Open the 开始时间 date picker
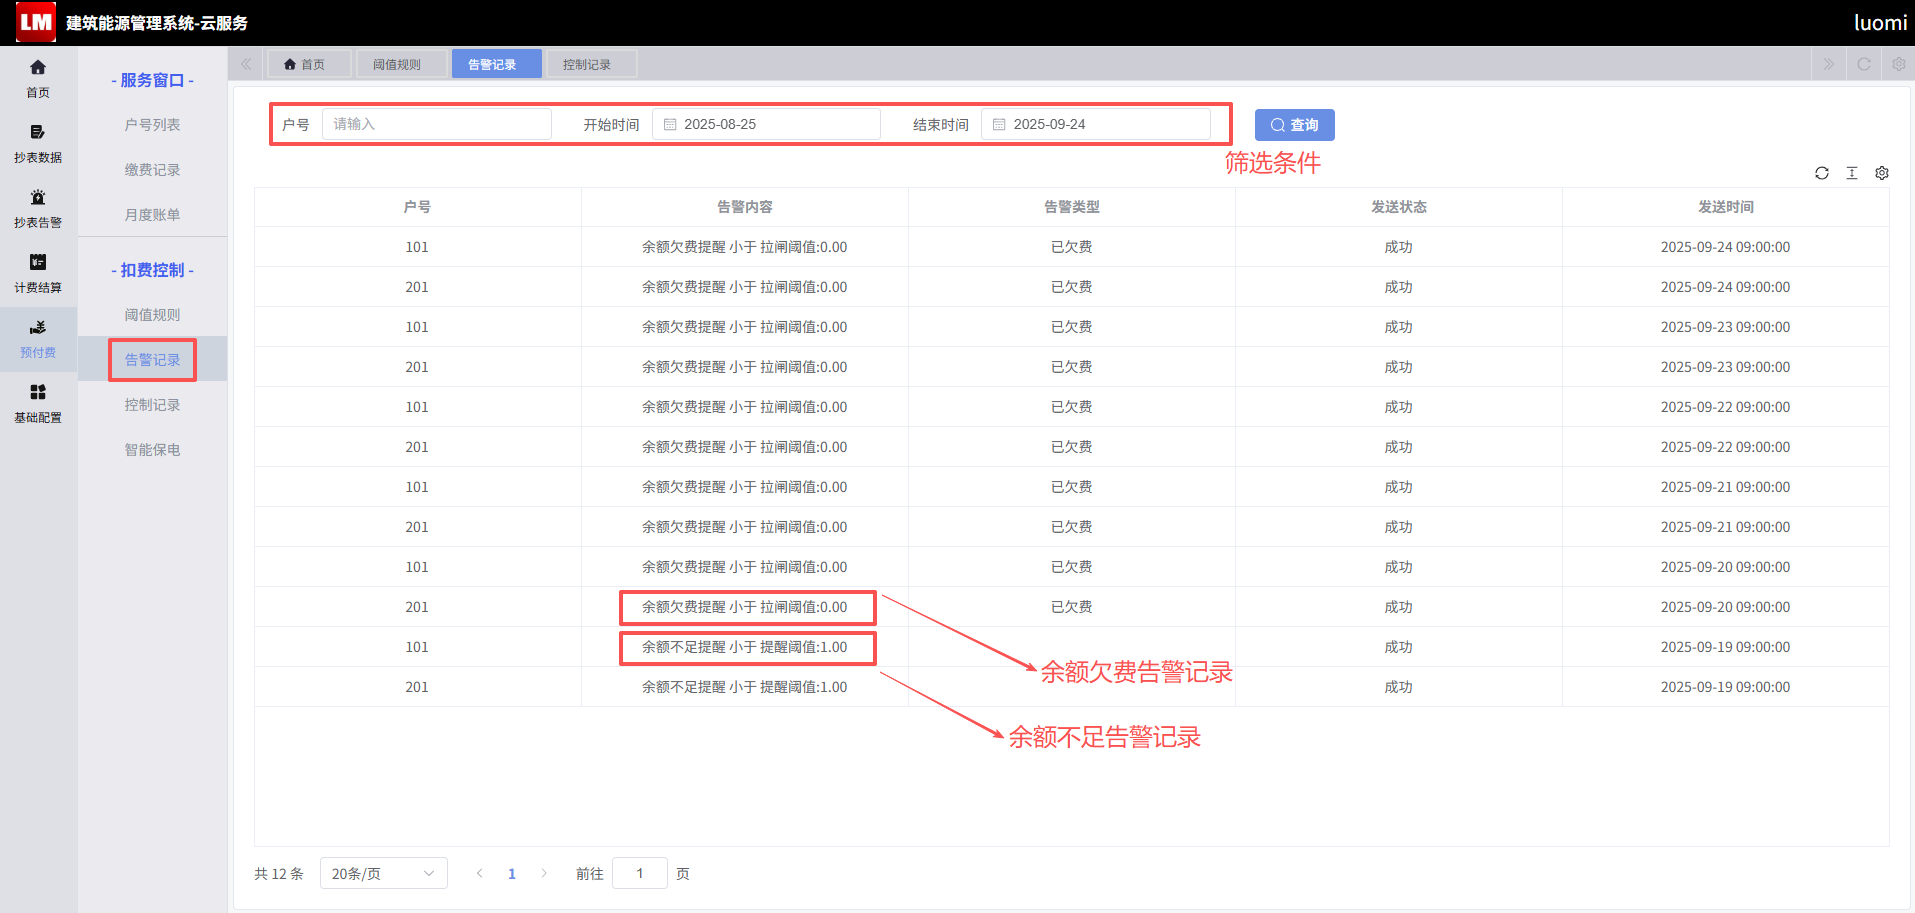The height and width of the screenshot is (913, 1915). pyautogui.click(x=766, y=124)
